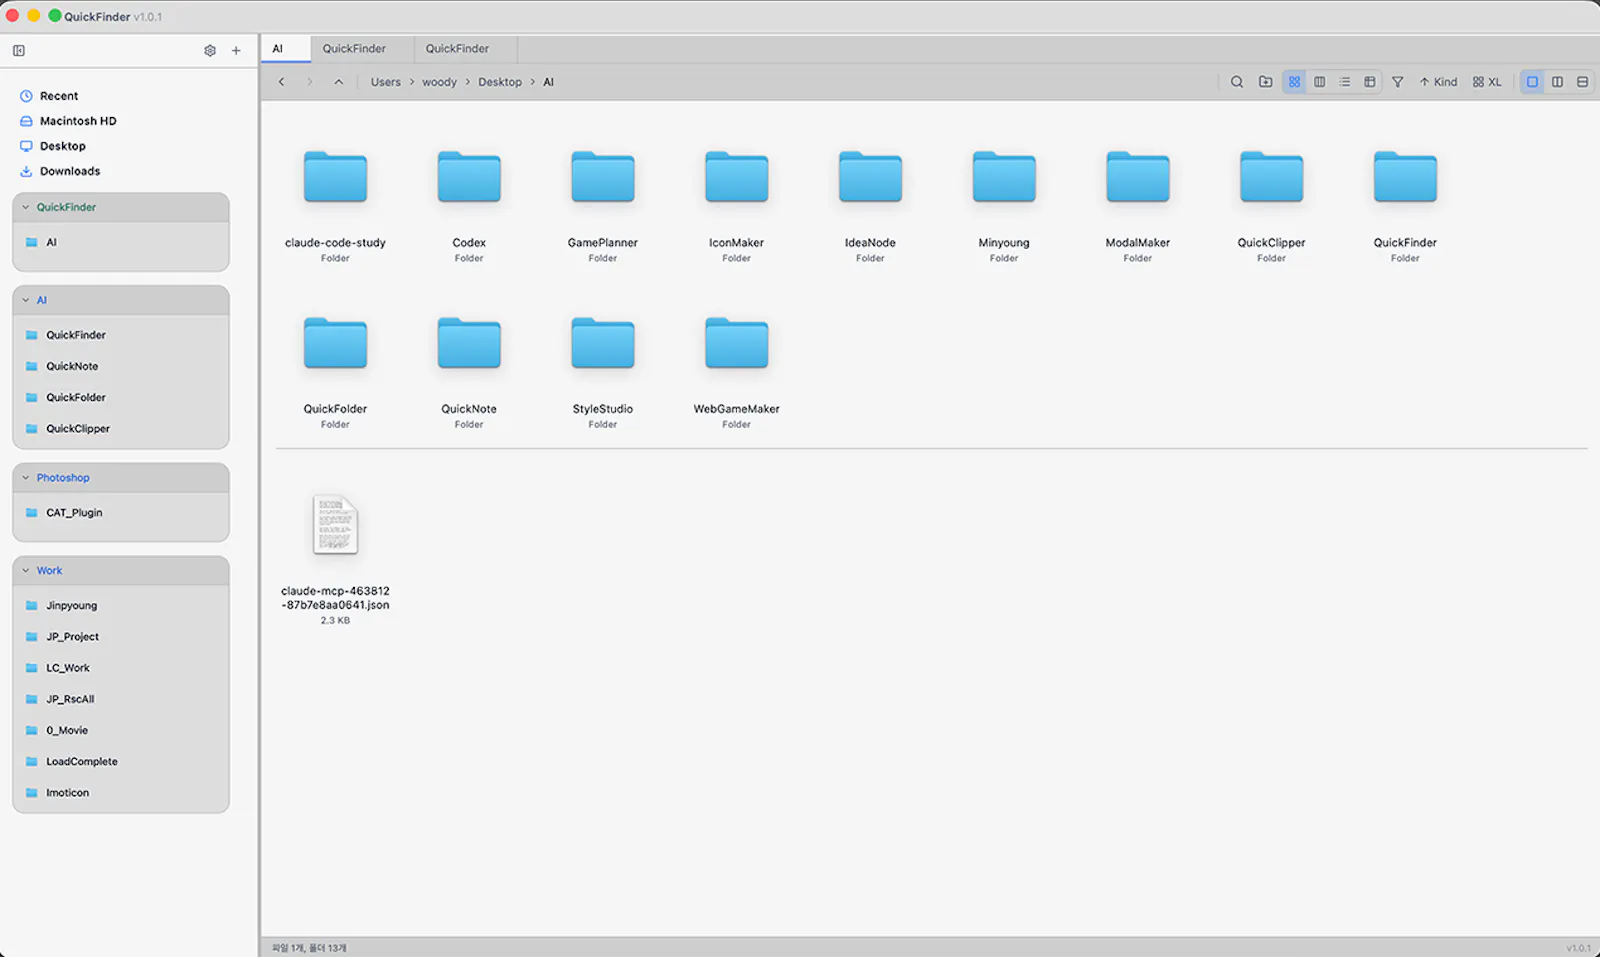This screenshot has width=1600, height=957.
Task: Add a new sidebar group with plus icon
Action: coord(236,50)
